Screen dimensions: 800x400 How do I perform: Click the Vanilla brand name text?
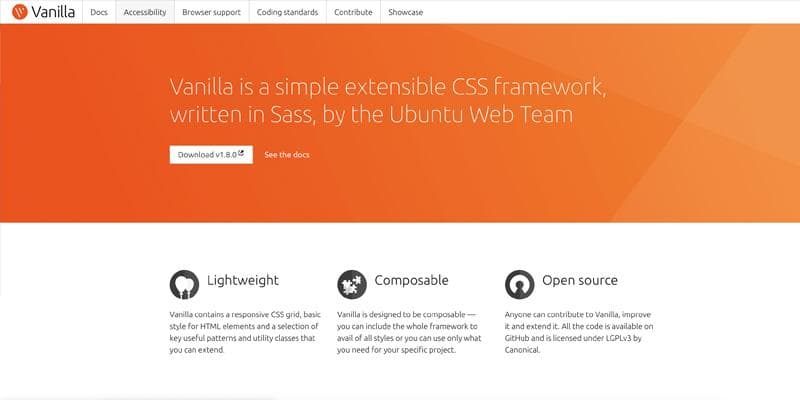click(x=53, y=12)
